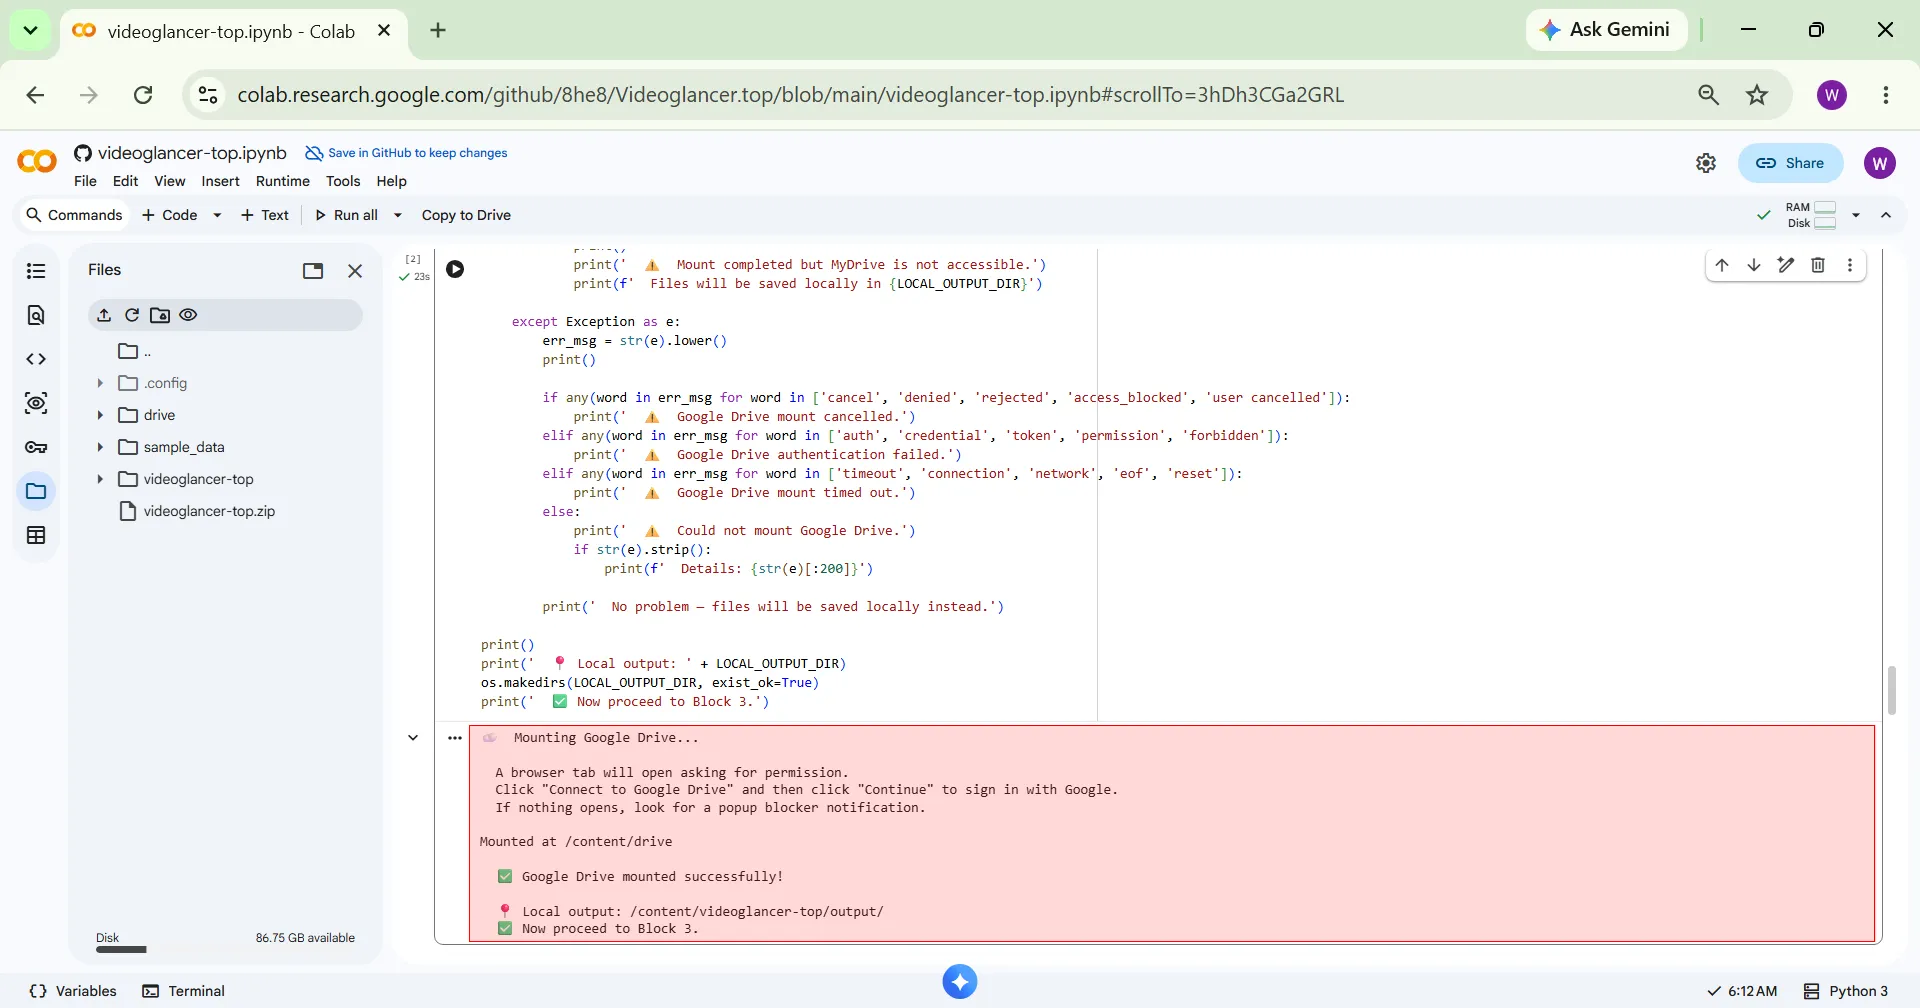Delete the current cell
1920x1008 pixels.
(x=1818, y=265)
